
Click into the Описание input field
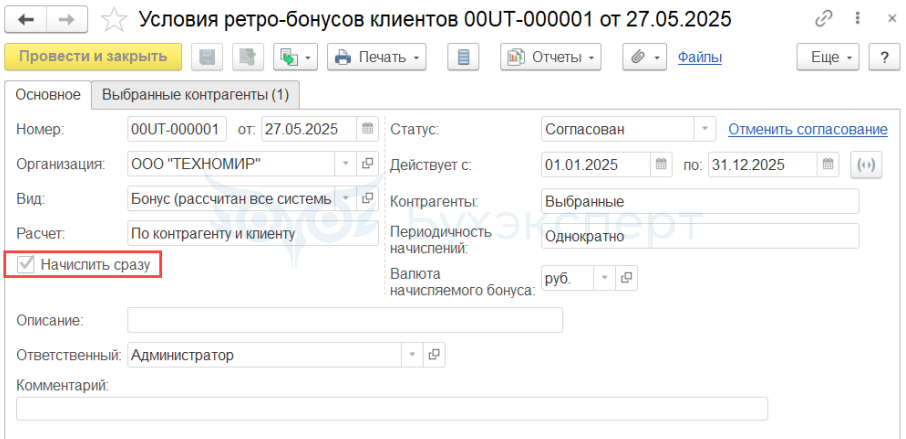(x=344, y=320)
